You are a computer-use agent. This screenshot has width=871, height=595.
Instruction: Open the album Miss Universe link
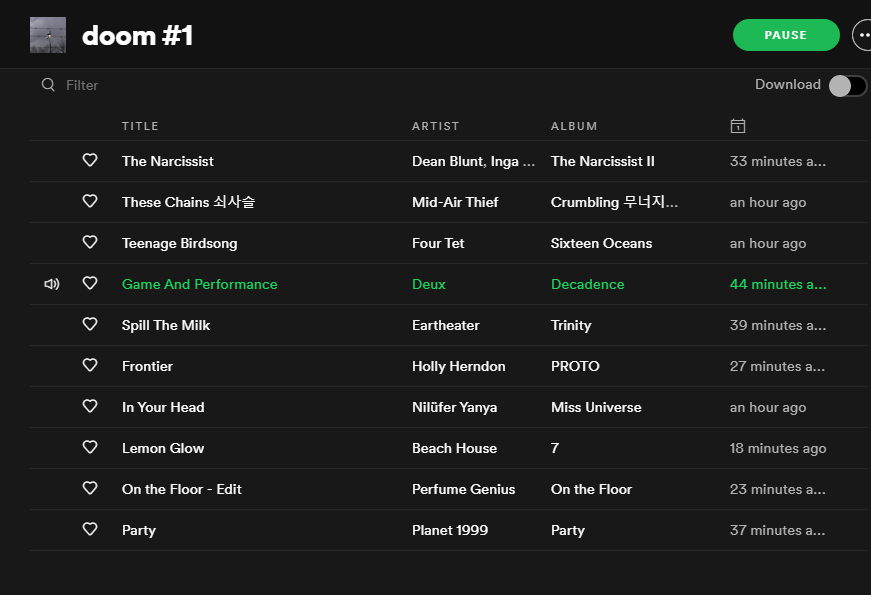[596, 407]
